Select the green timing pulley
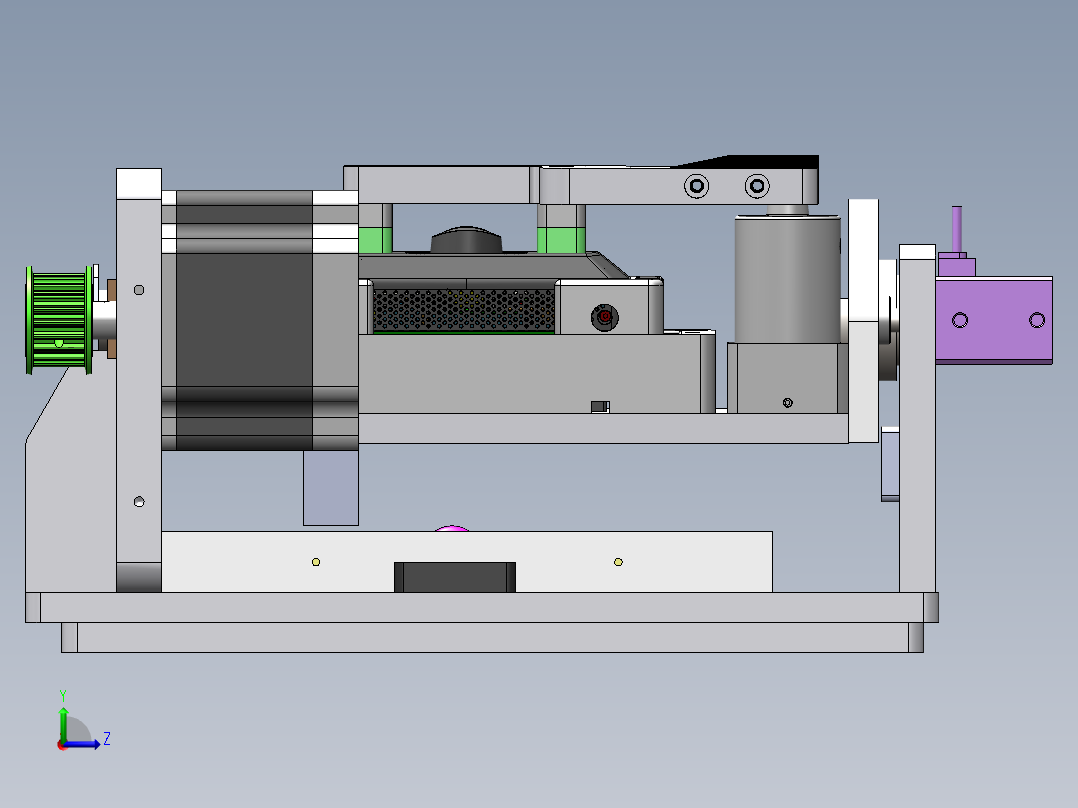 click(x=59, y=320)
